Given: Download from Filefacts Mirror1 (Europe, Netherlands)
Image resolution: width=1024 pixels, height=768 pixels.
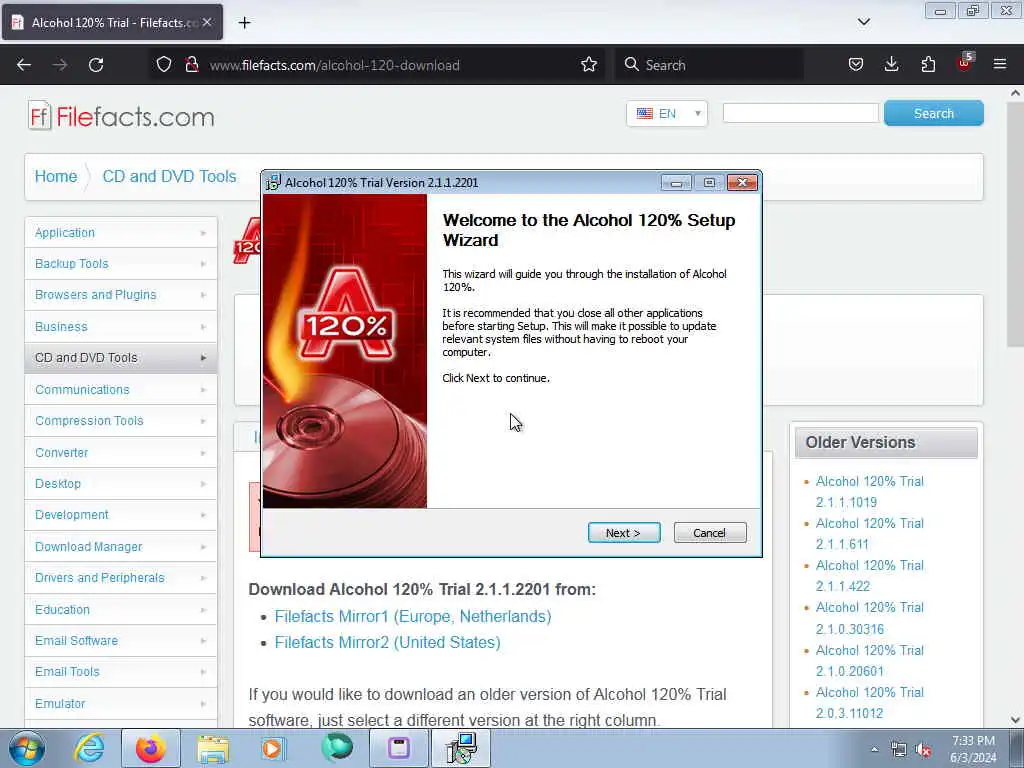Looking at the screenshot, I should pos(413,616).
